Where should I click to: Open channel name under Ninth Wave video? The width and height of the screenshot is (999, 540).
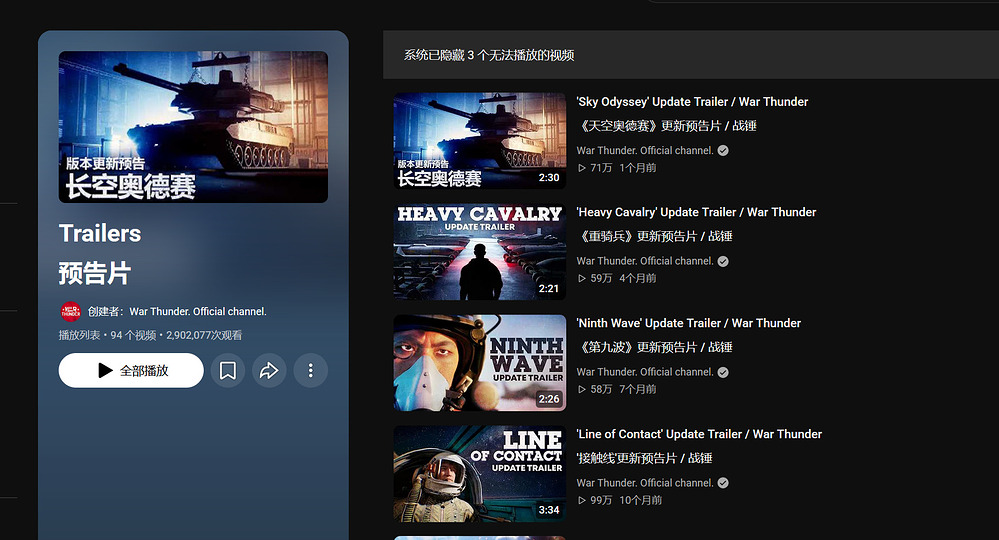(x=645, y=373)
